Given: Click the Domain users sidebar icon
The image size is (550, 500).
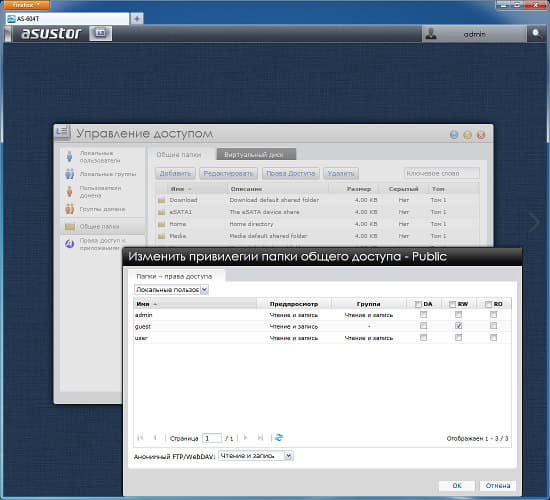Looking at the screenshot, I should (x=69, y=191).
